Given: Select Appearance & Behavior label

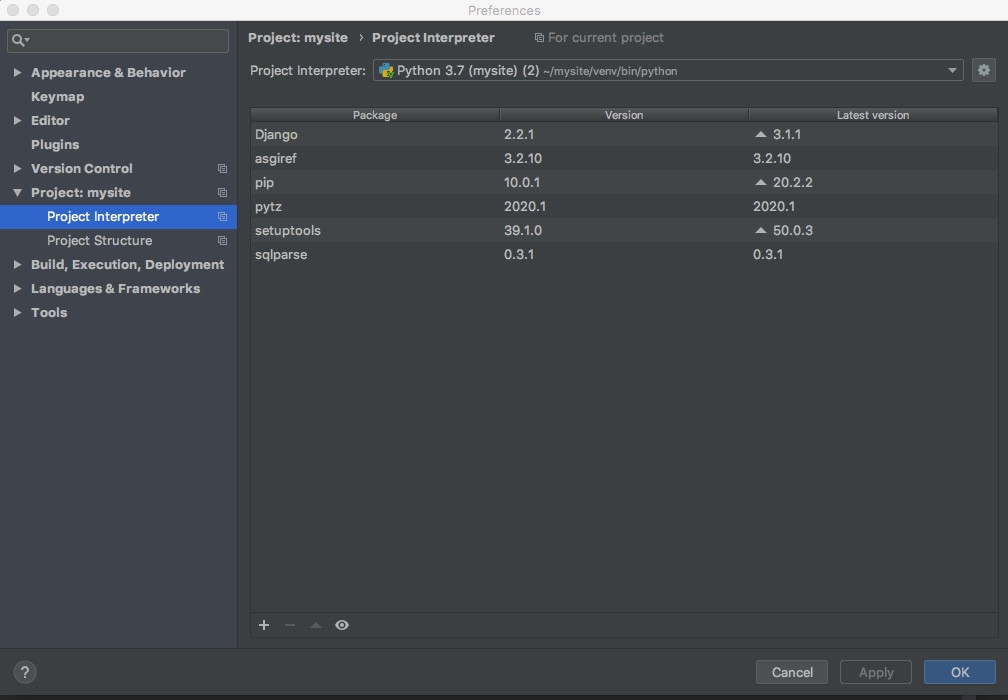Looking at the screenshot, I should point(108,73).
